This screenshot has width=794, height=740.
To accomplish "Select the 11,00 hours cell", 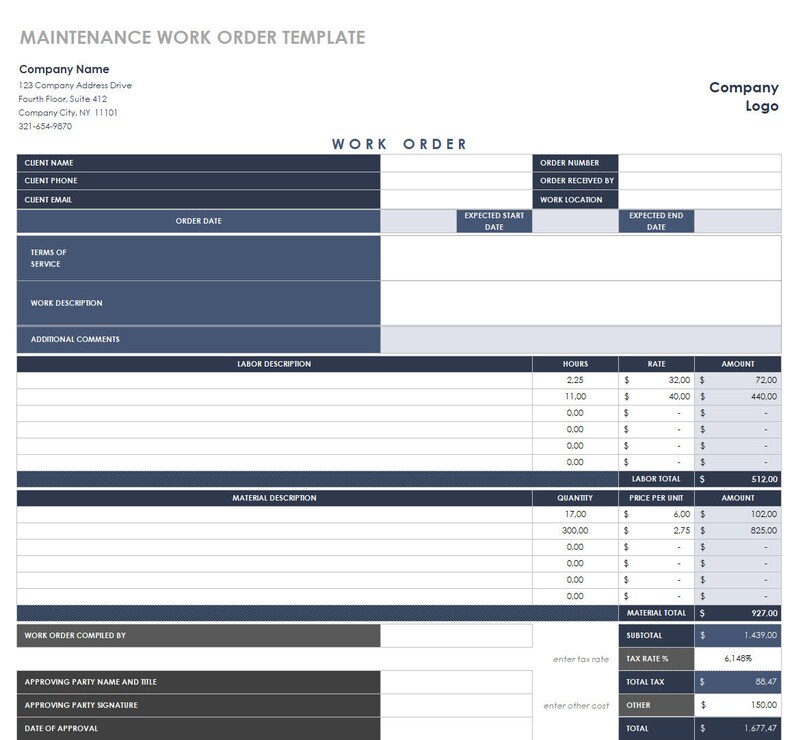I will 575,397.
